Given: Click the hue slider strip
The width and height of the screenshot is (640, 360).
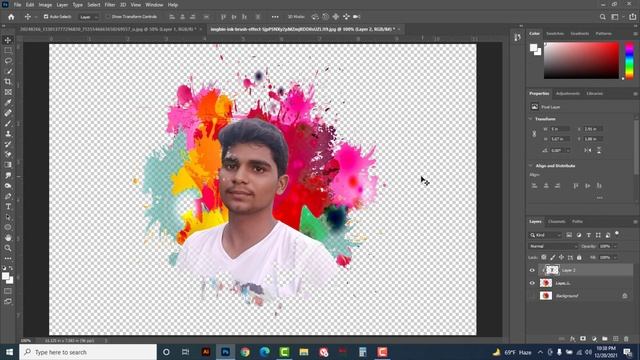Looking at the screenshot, I should (629, 60).
